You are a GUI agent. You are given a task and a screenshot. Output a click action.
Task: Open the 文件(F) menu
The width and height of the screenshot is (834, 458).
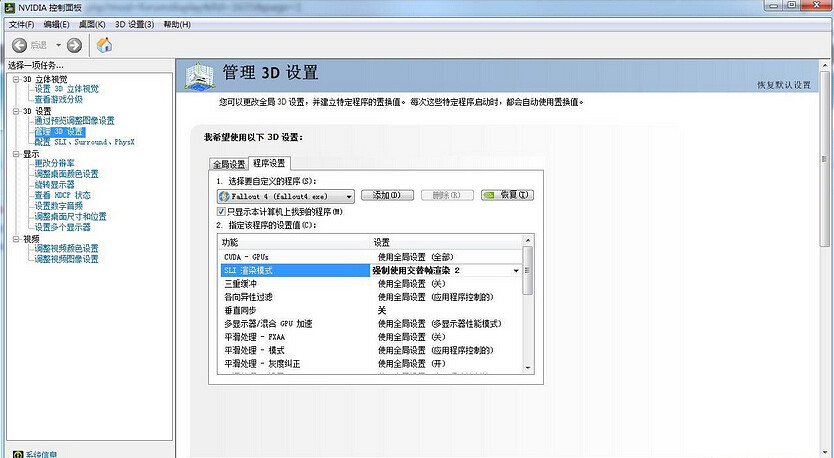[x=21, y=24]
